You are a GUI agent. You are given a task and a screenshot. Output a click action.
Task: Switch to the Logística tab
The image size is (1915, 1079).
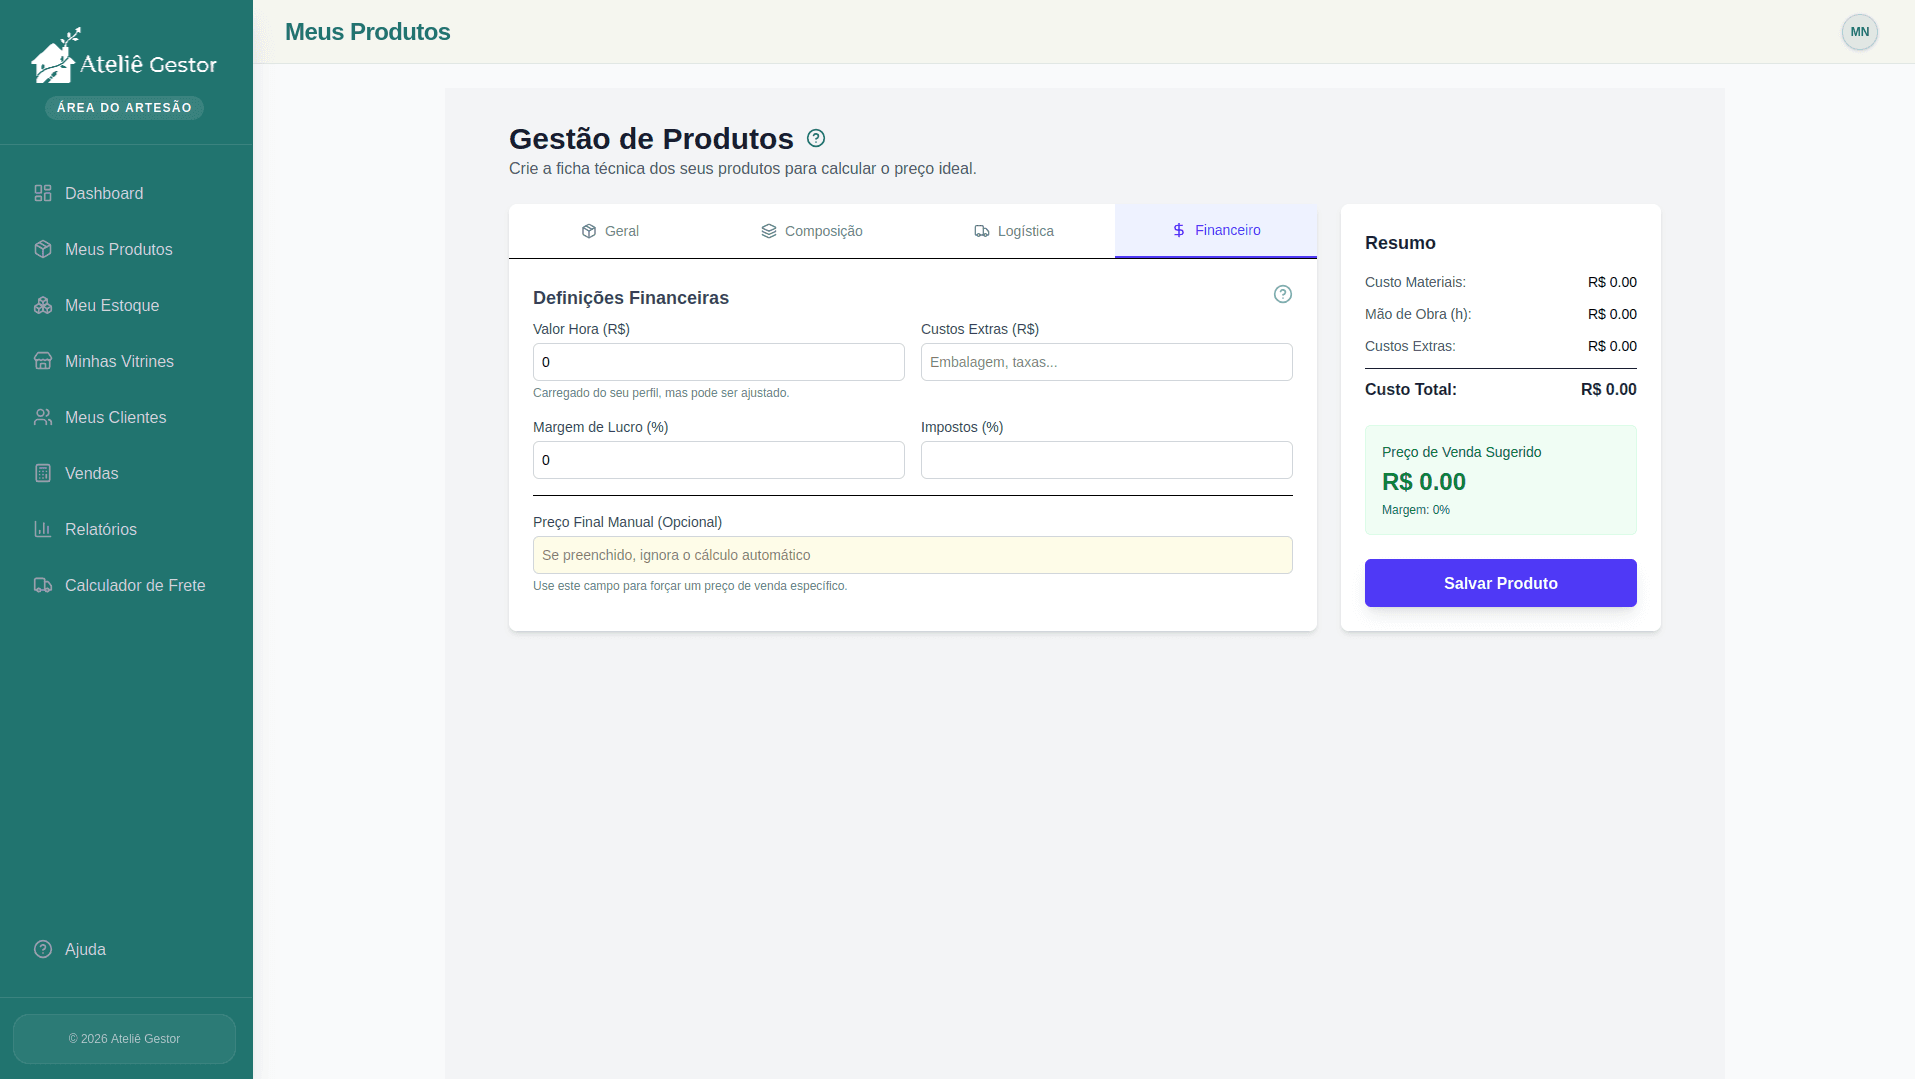[1013, 231]
